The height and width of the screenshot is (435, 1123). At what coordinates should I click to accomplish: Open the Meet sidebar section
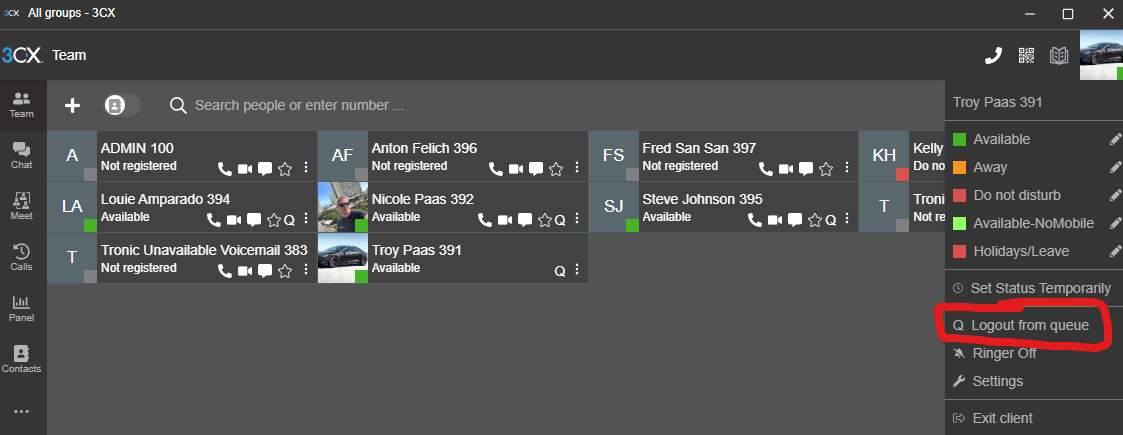pyautogui.click(x=21, y=205)
